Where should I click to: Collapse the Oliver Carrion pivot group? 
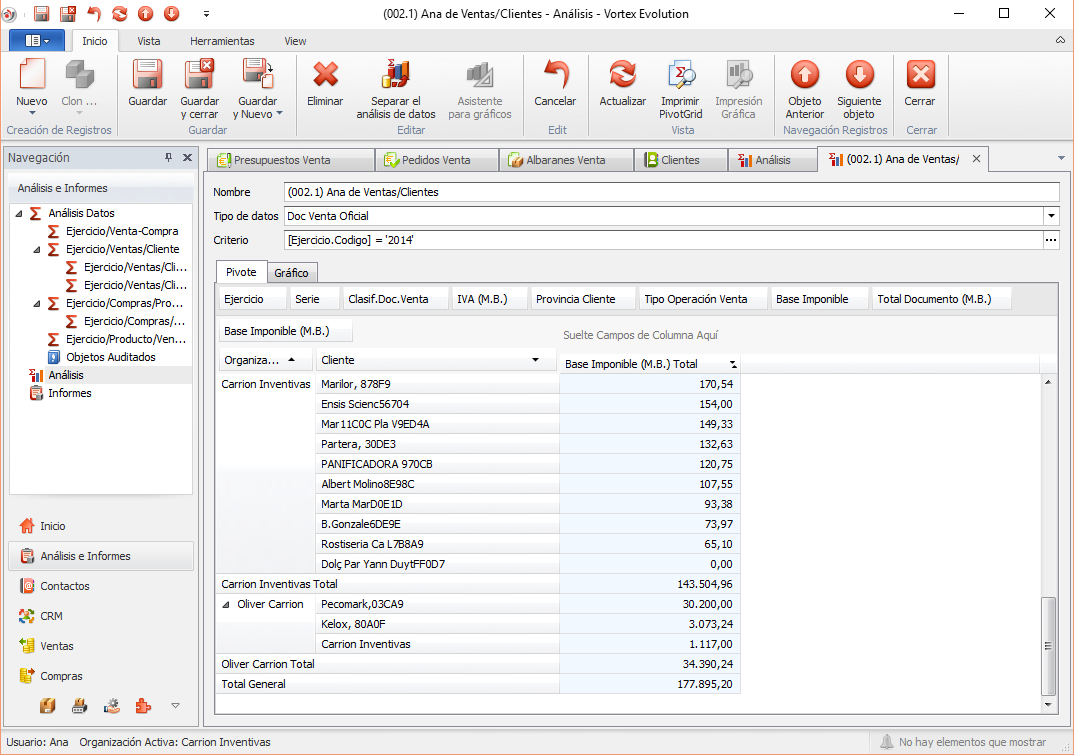click(227, 605)
